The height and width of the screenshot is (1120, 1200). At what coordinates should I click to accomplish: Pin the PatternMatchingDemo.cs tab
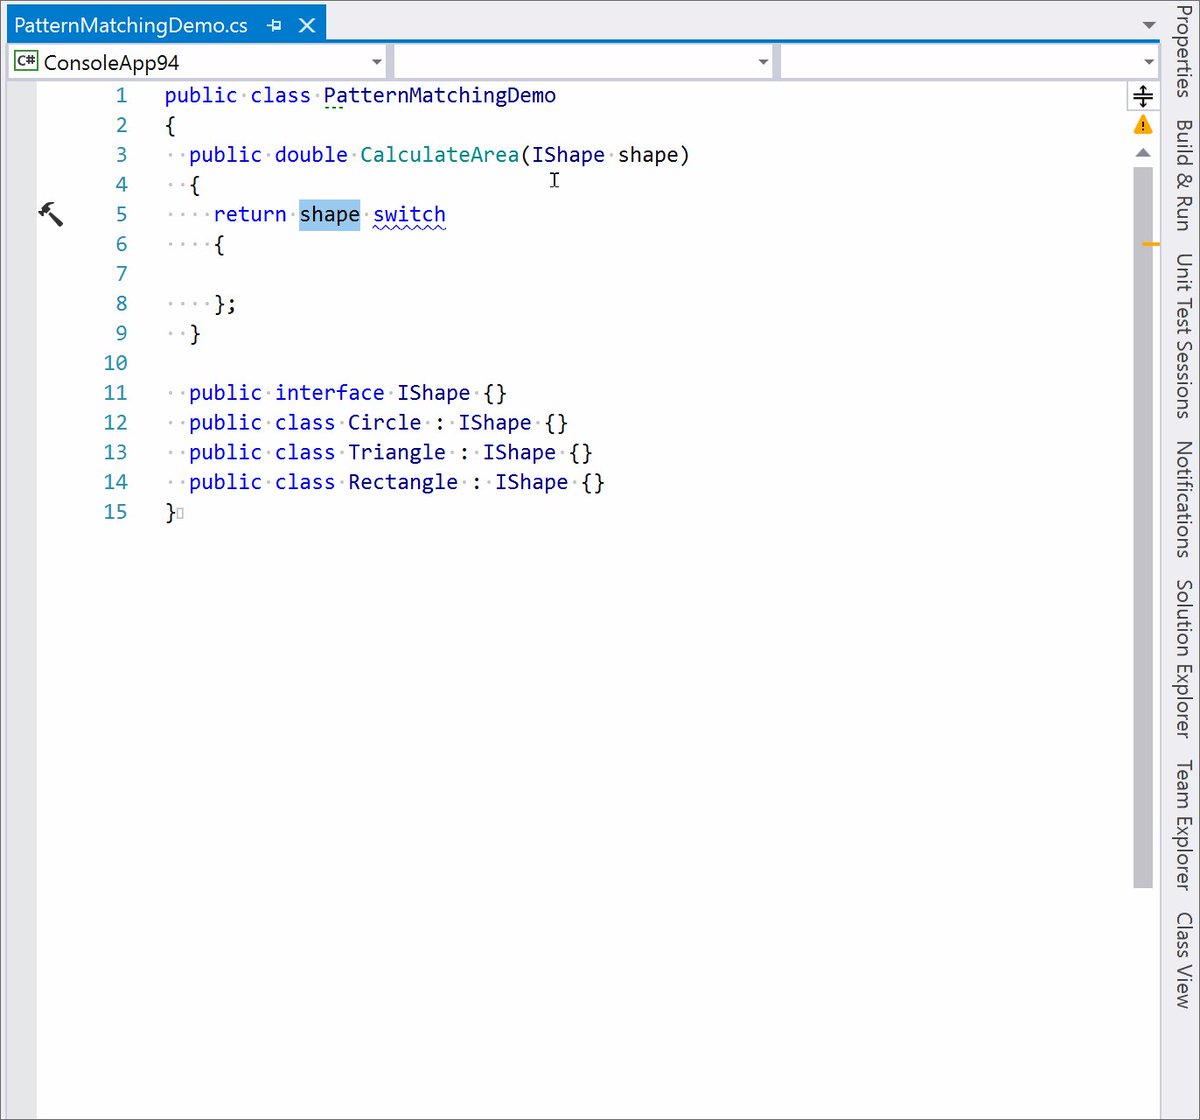pyautogui.click(x=275, y=26)
